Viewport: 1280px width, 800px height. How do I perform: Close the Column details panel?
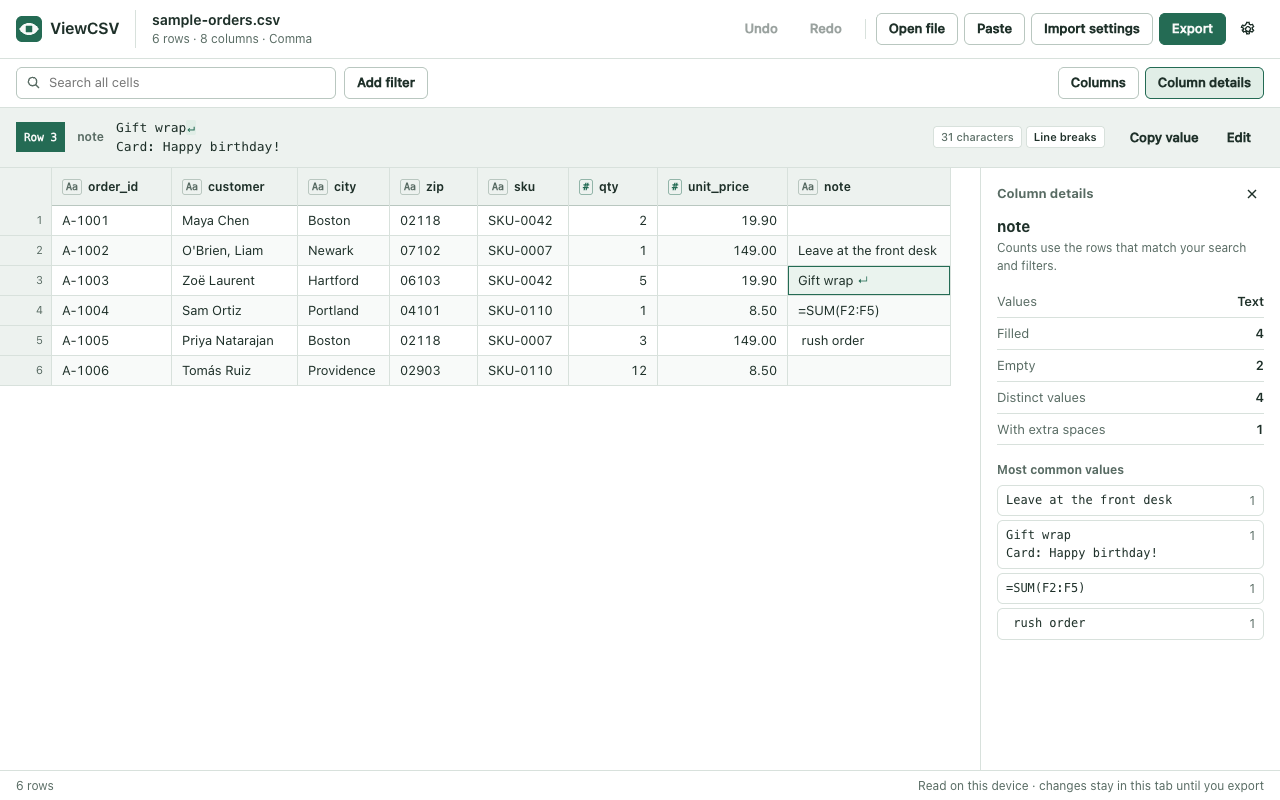(x=1252, y=194)
